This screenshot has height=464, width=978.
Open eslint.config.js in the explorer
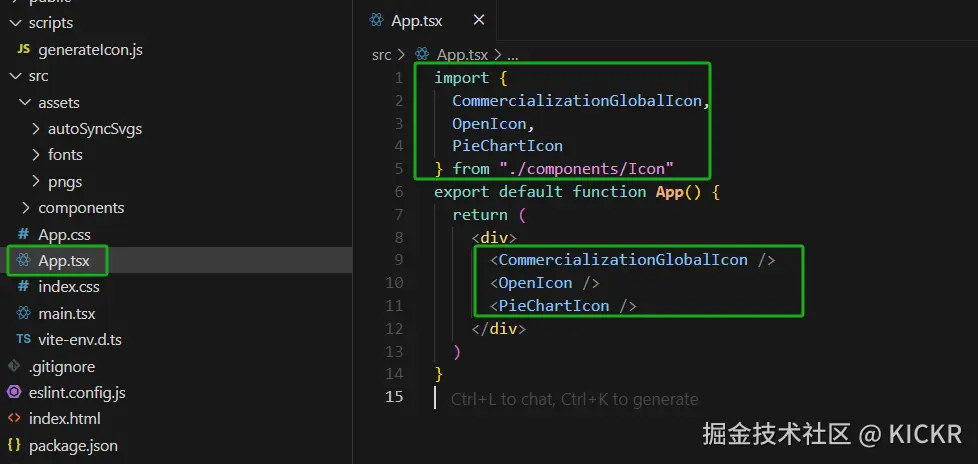tap(77, 393)
